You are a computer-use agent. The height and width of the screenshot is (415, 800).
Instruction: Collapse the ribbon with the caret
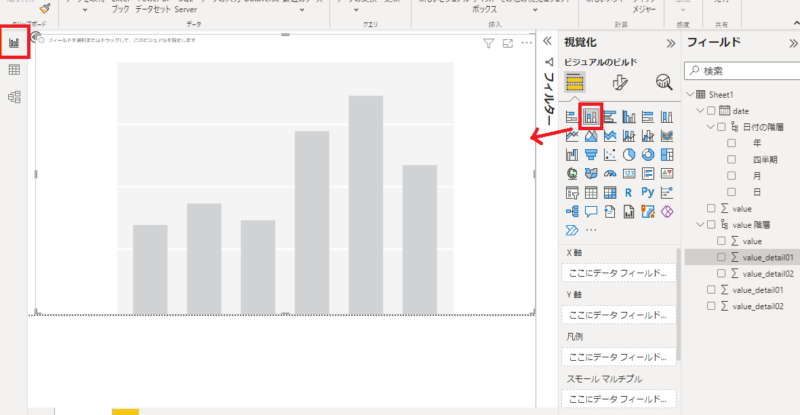click(796, 23)
